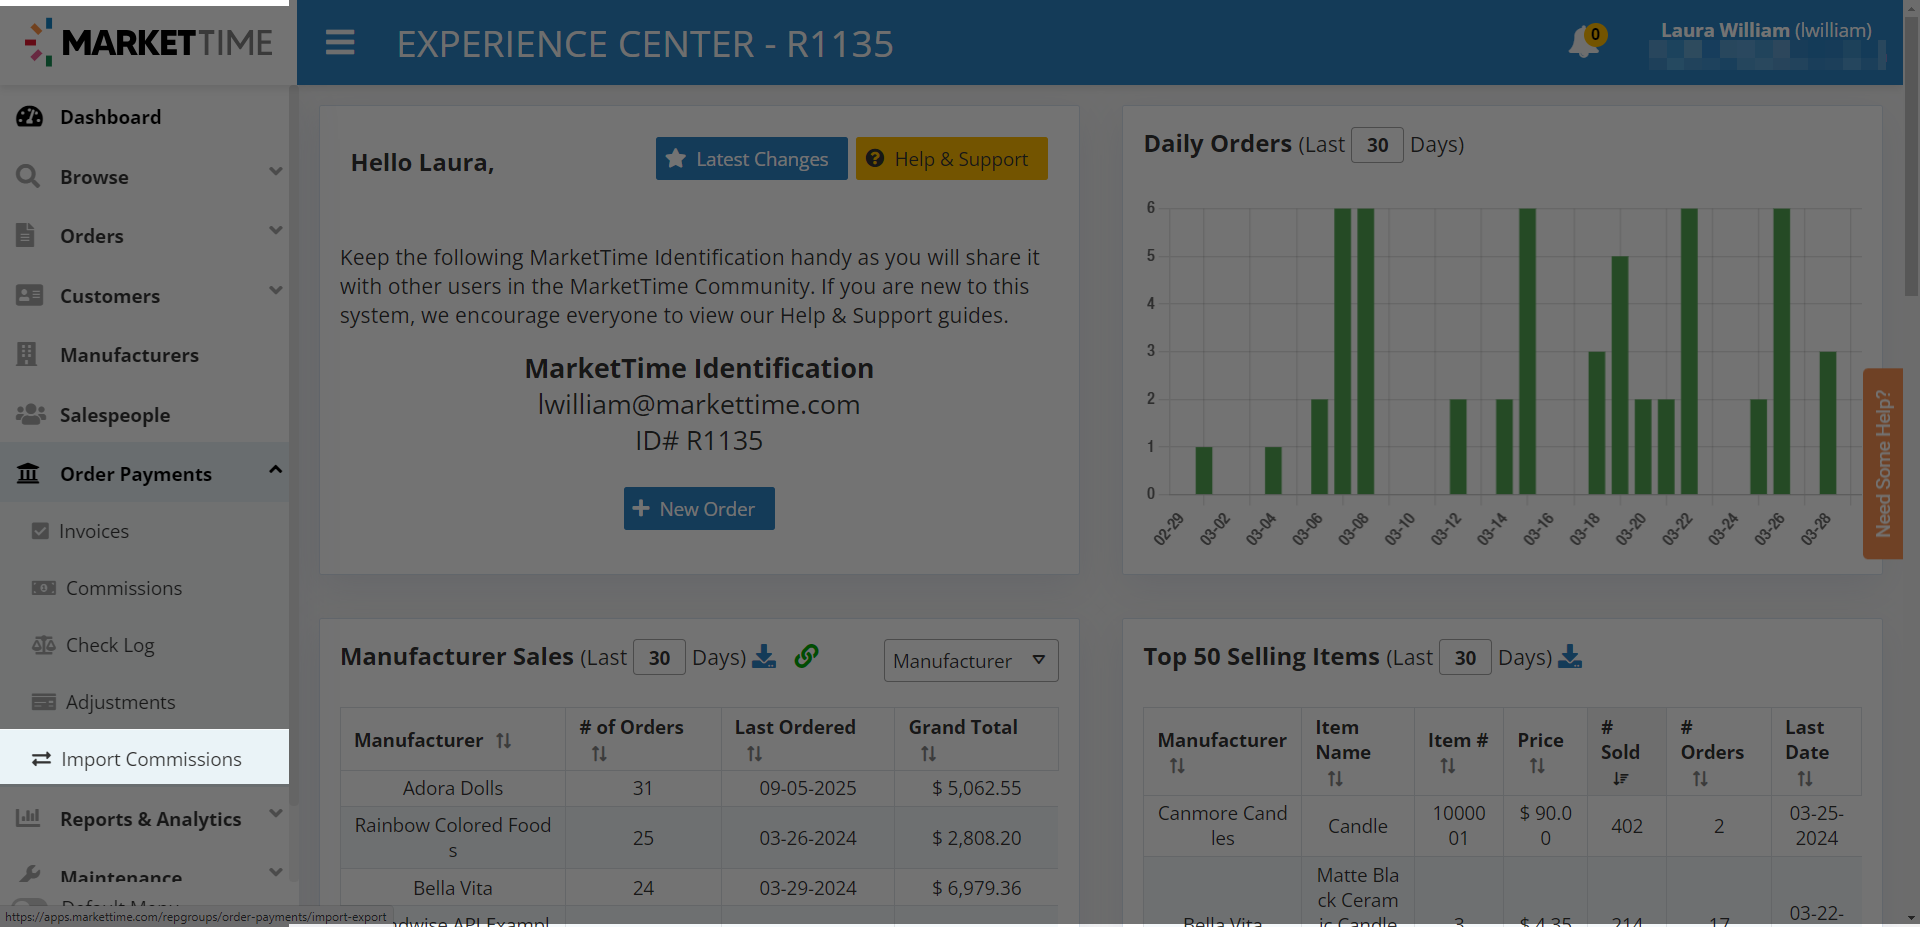
Task: Open the hamburger menu icon
Action: click(340, 43)
